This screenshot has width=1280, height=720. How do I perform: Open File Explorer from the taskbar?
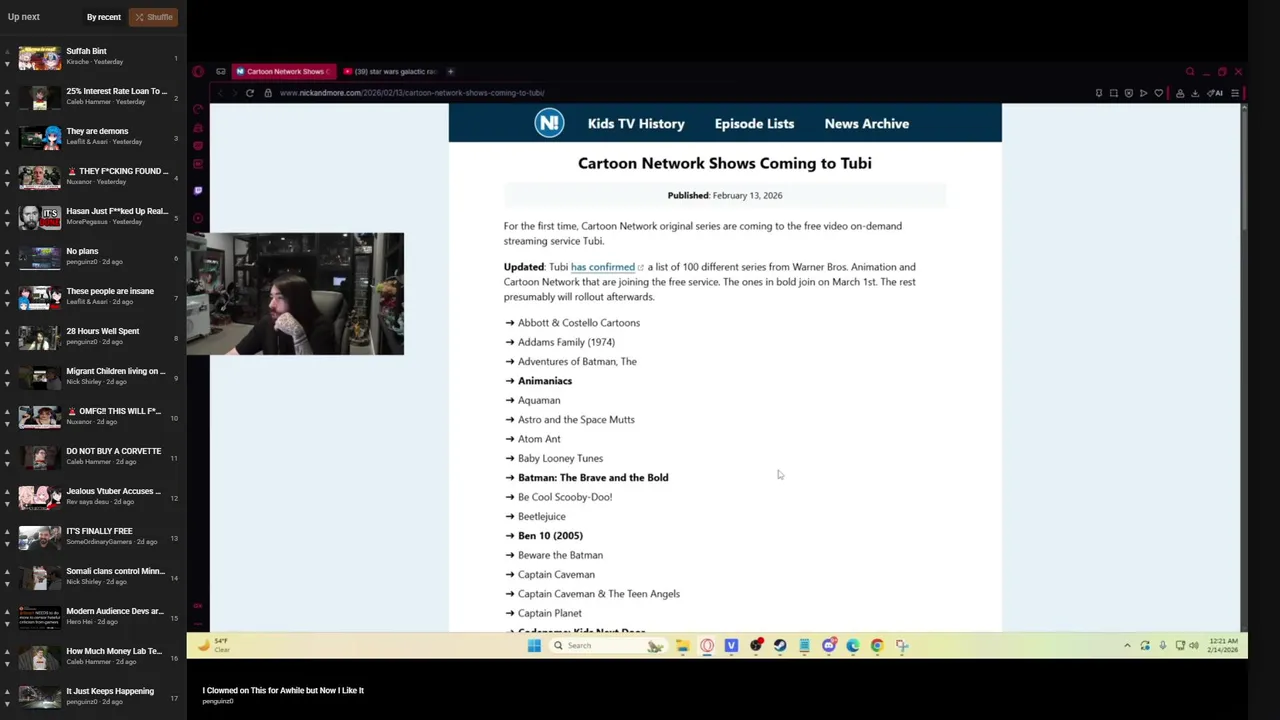pos(683,646)
